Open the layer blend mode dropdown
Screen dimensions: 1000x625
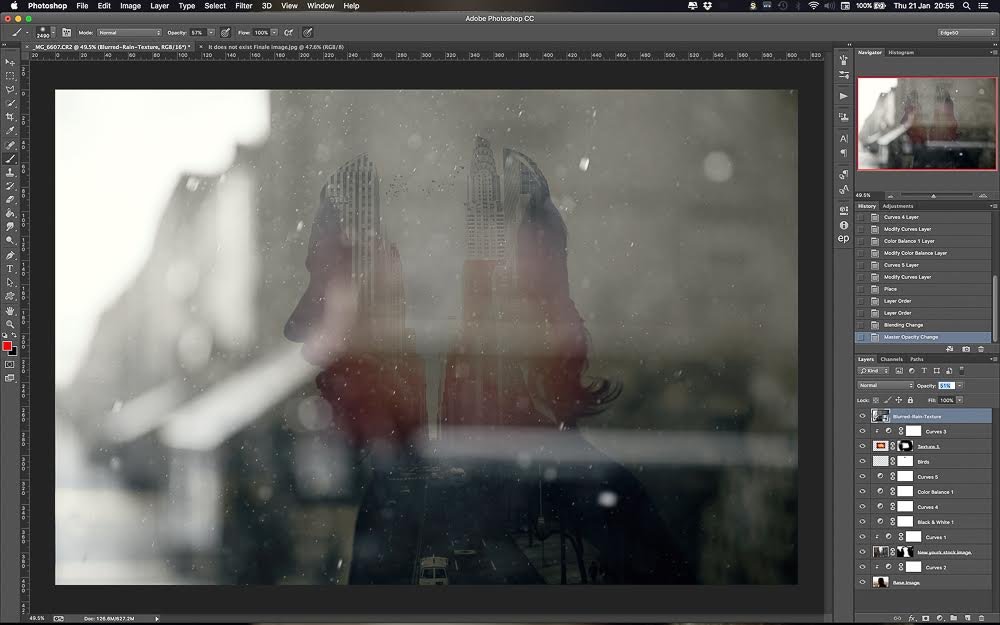[x=885, y=385]
